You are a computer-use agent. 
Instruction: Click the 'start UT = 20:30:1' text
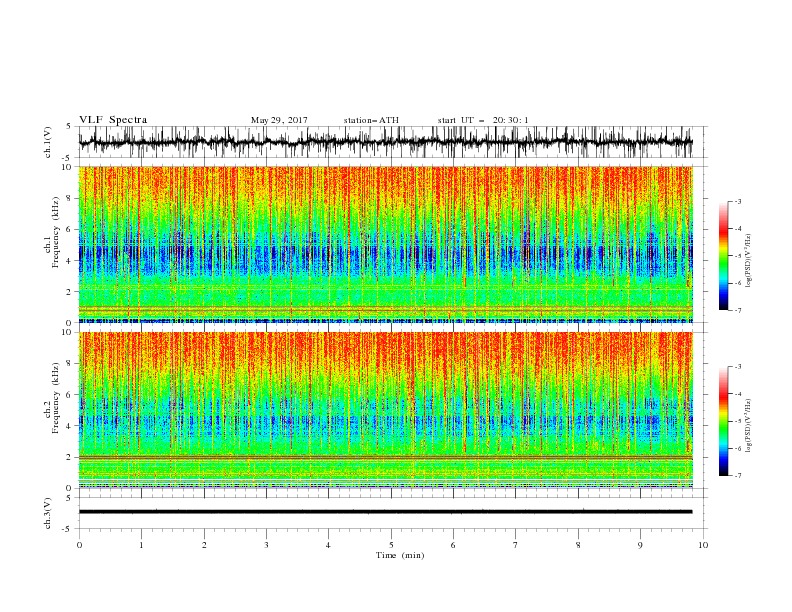[483, 120]
